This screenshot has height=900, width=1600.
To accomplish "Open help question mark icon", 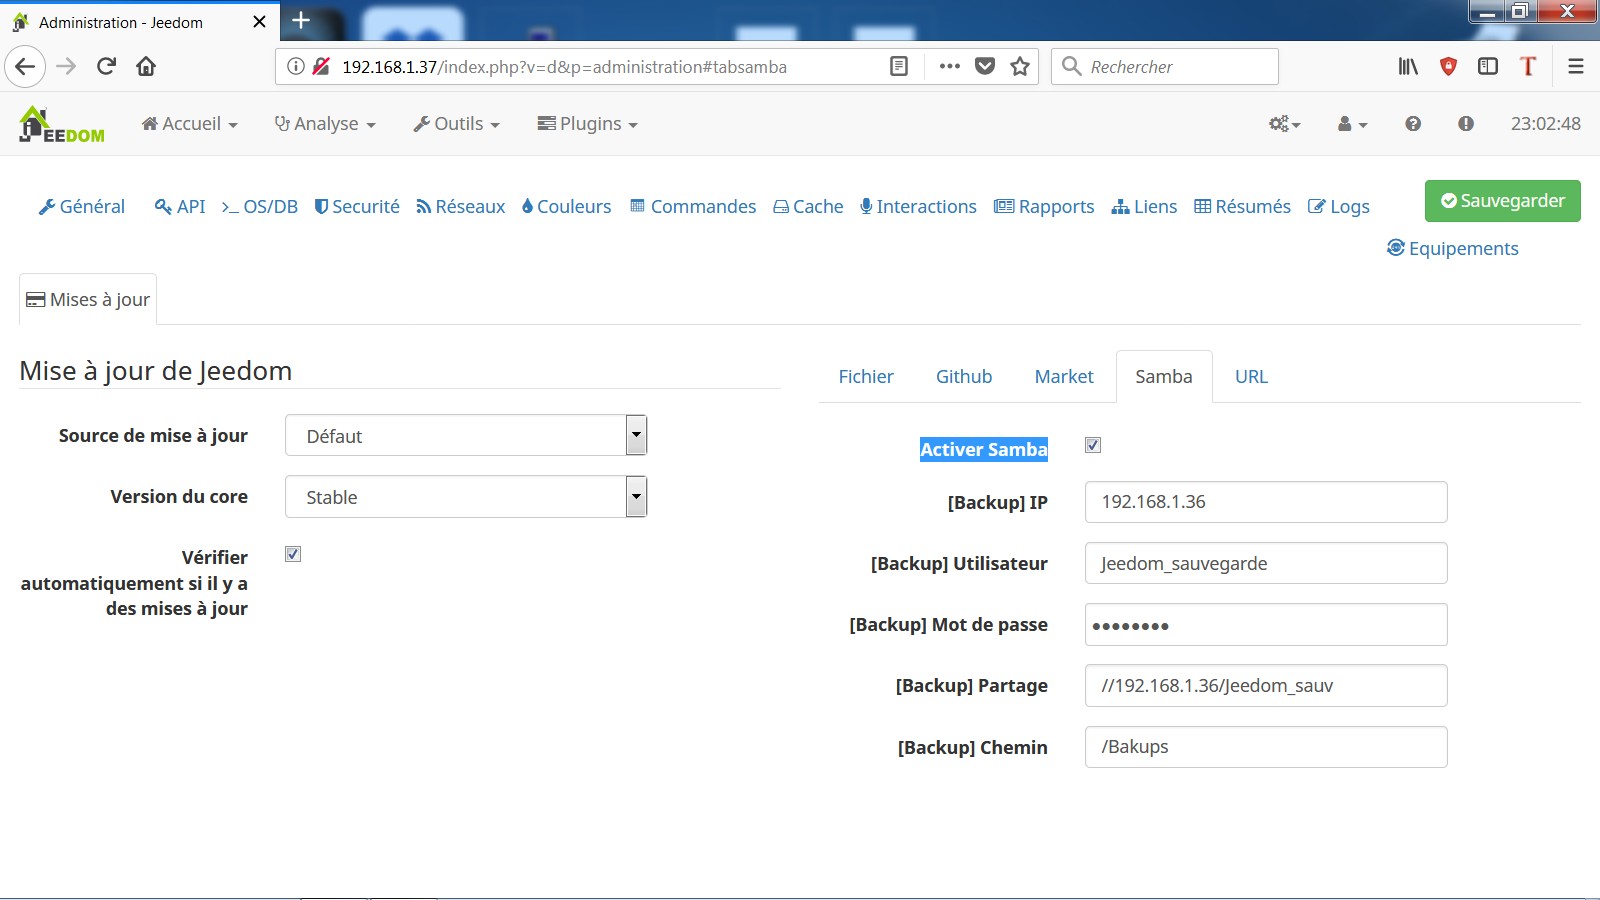I will pos(1413,124).
